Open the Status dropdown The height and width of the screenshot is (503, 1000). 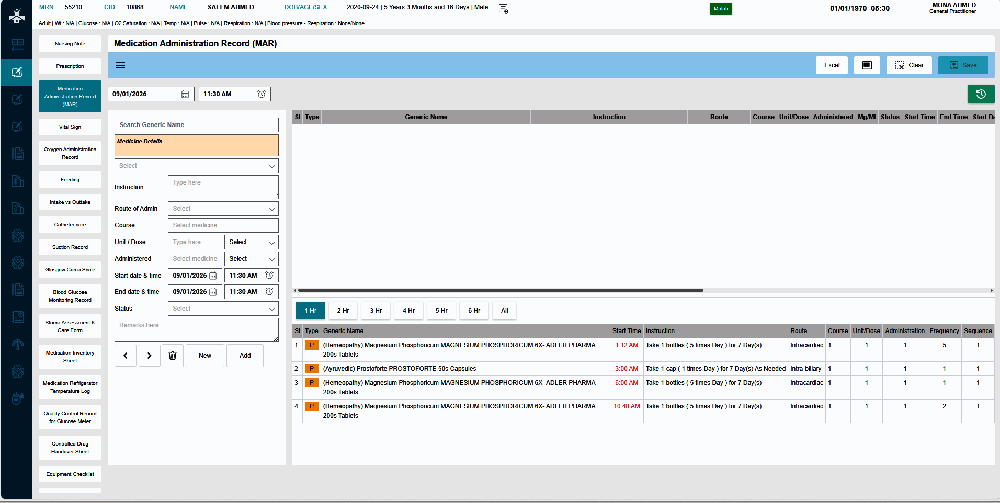(x=223, y=309)
